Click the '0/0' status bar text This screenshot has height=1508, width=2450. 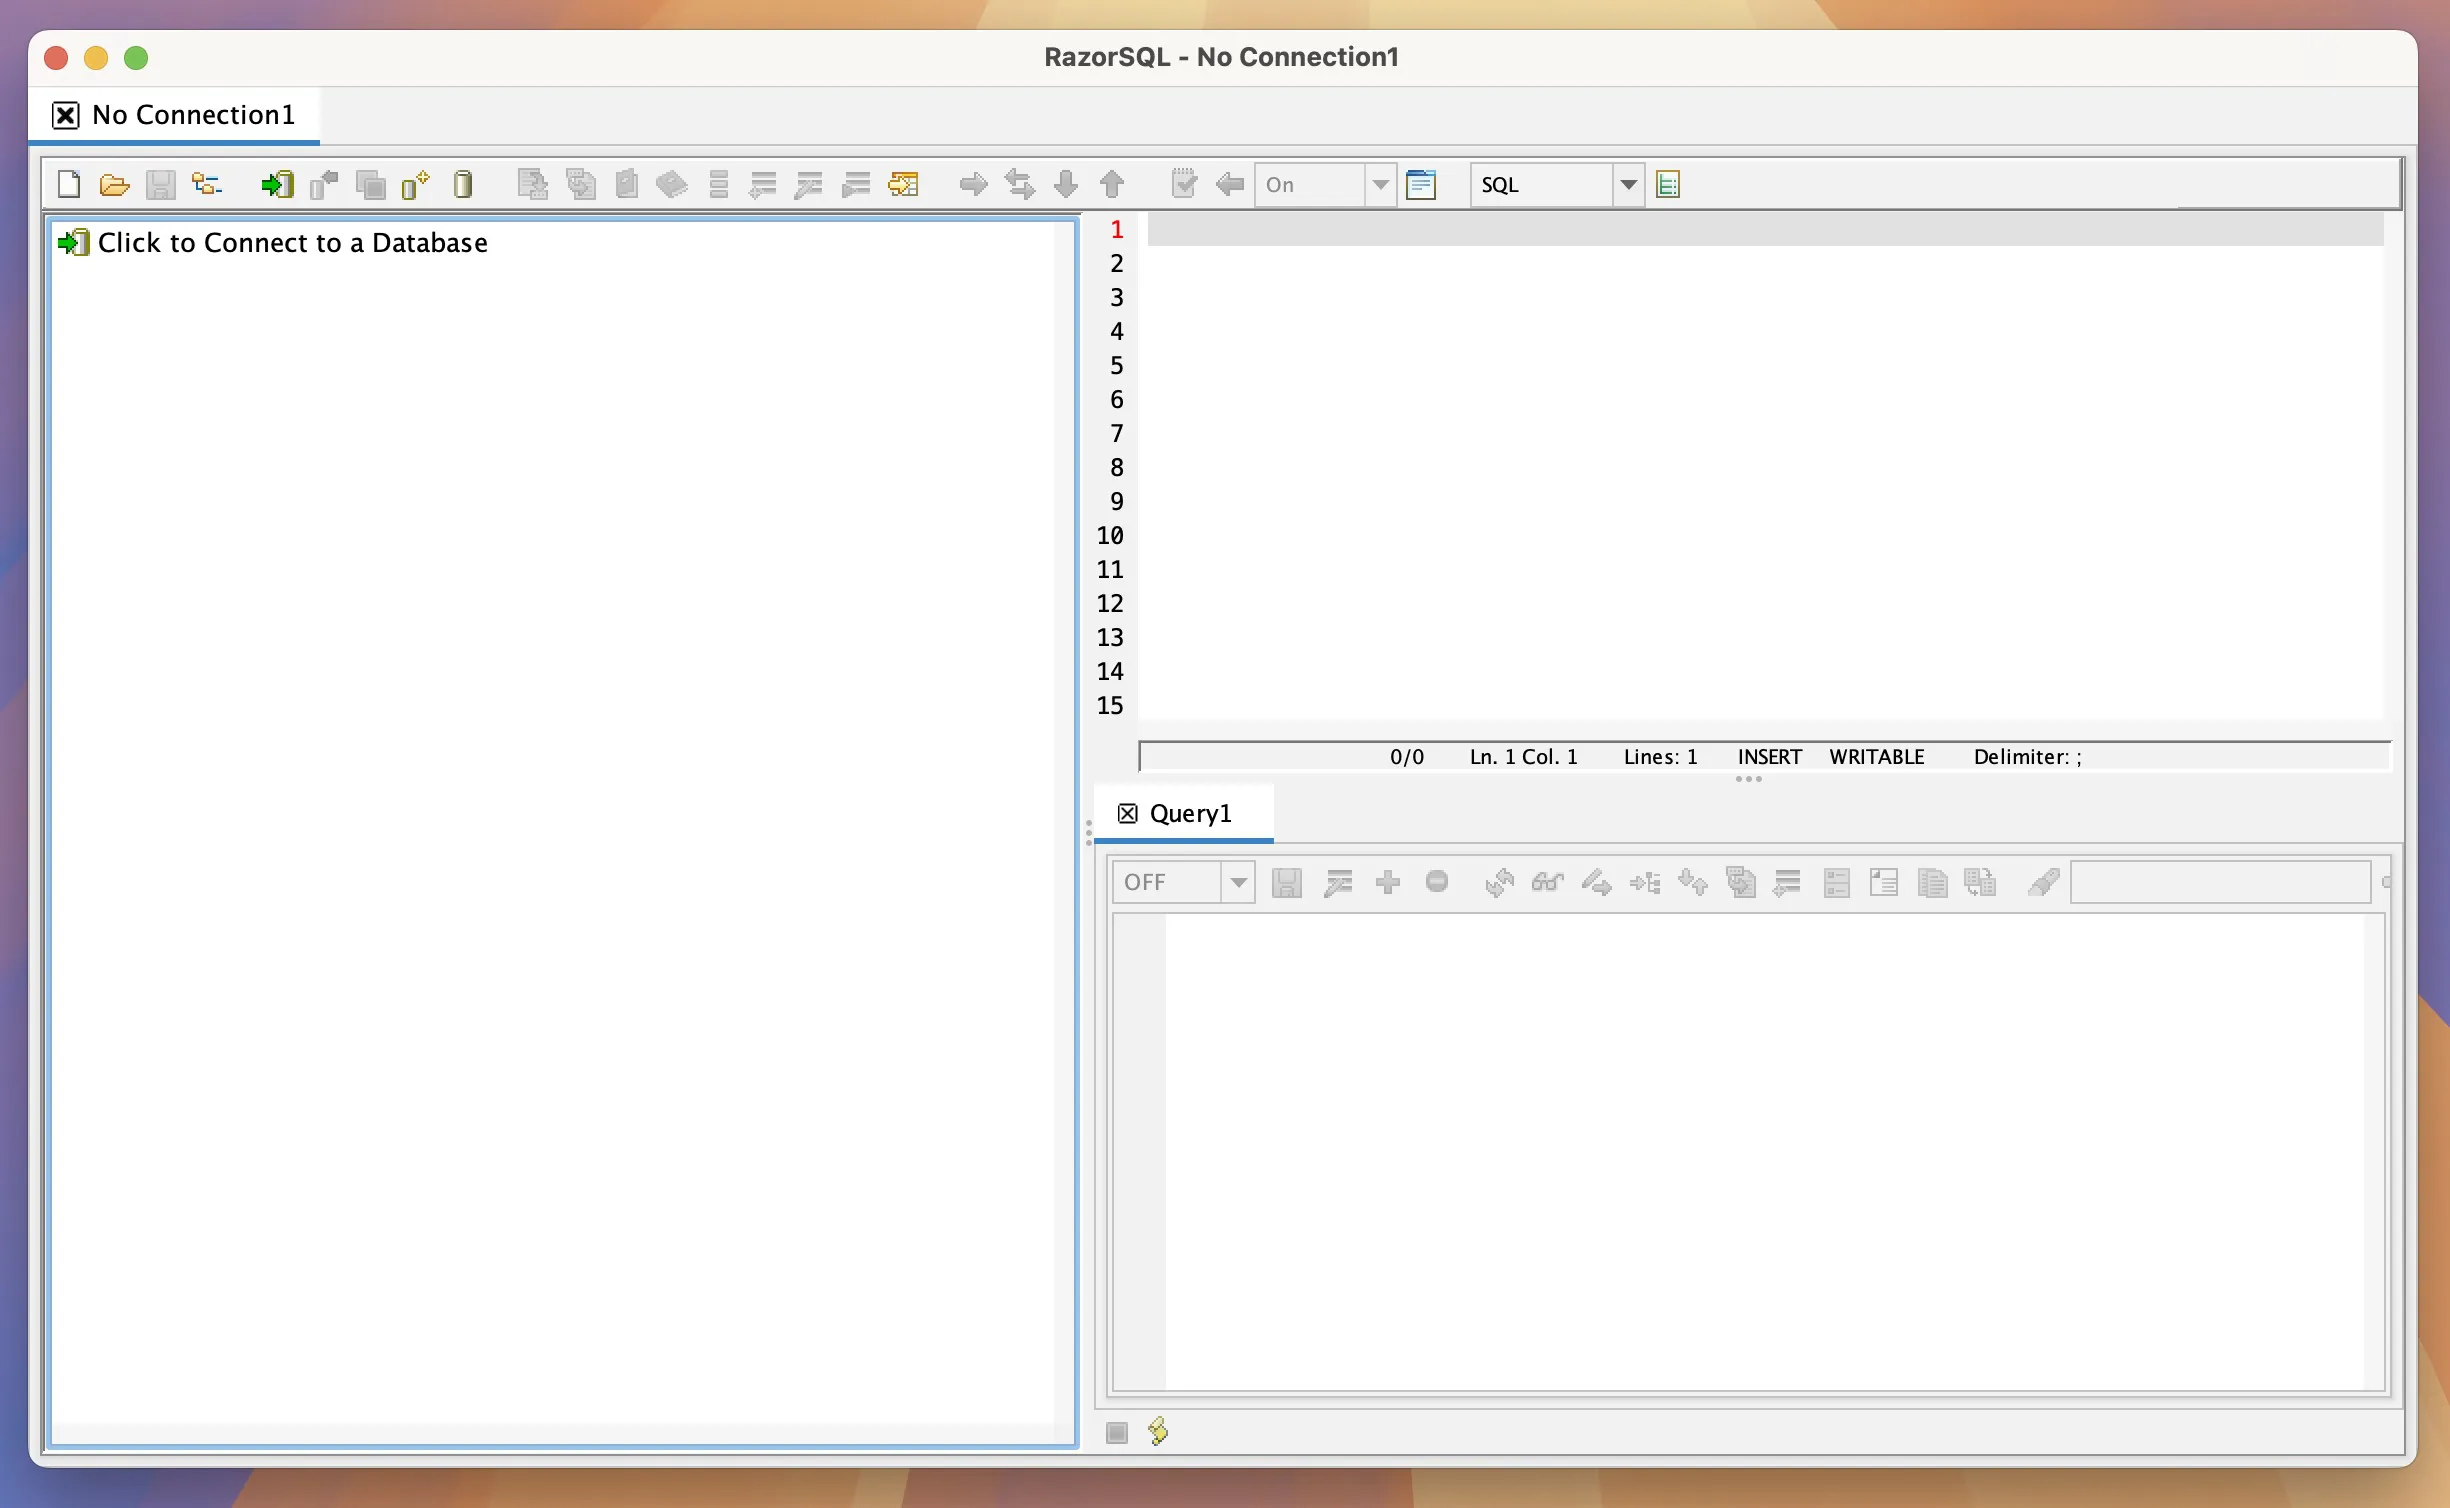click(1406, 757)
